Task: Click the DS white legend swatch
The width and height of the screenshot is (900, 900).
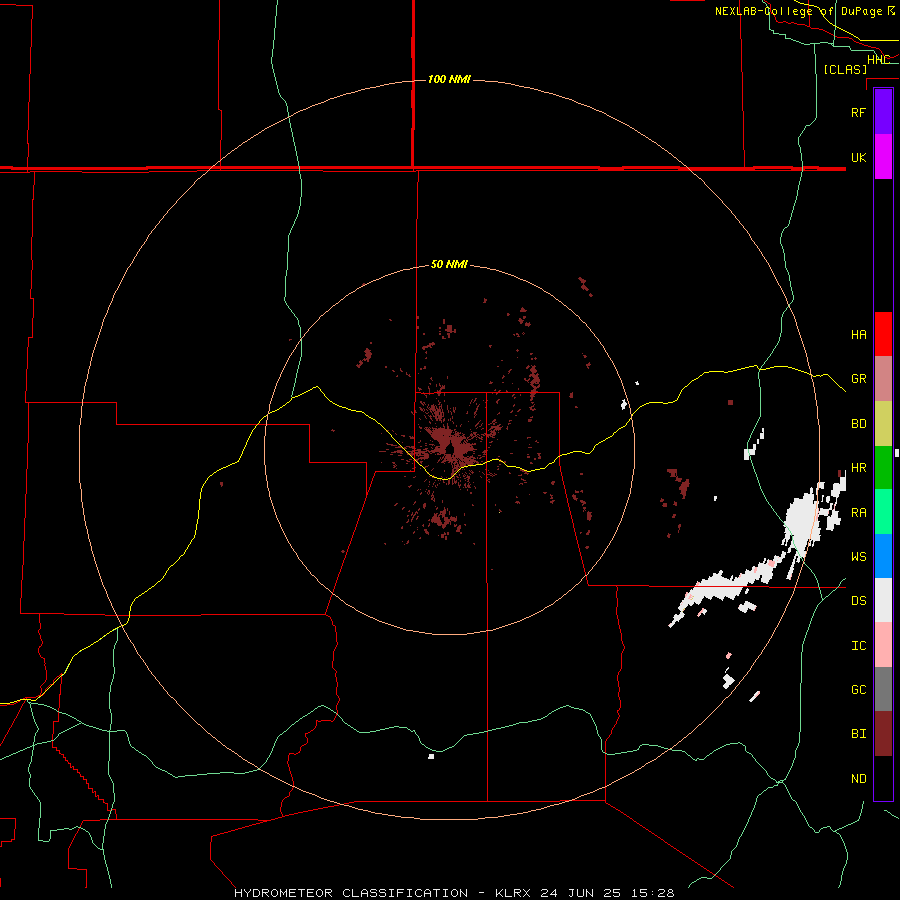Action: coord(883,600)
